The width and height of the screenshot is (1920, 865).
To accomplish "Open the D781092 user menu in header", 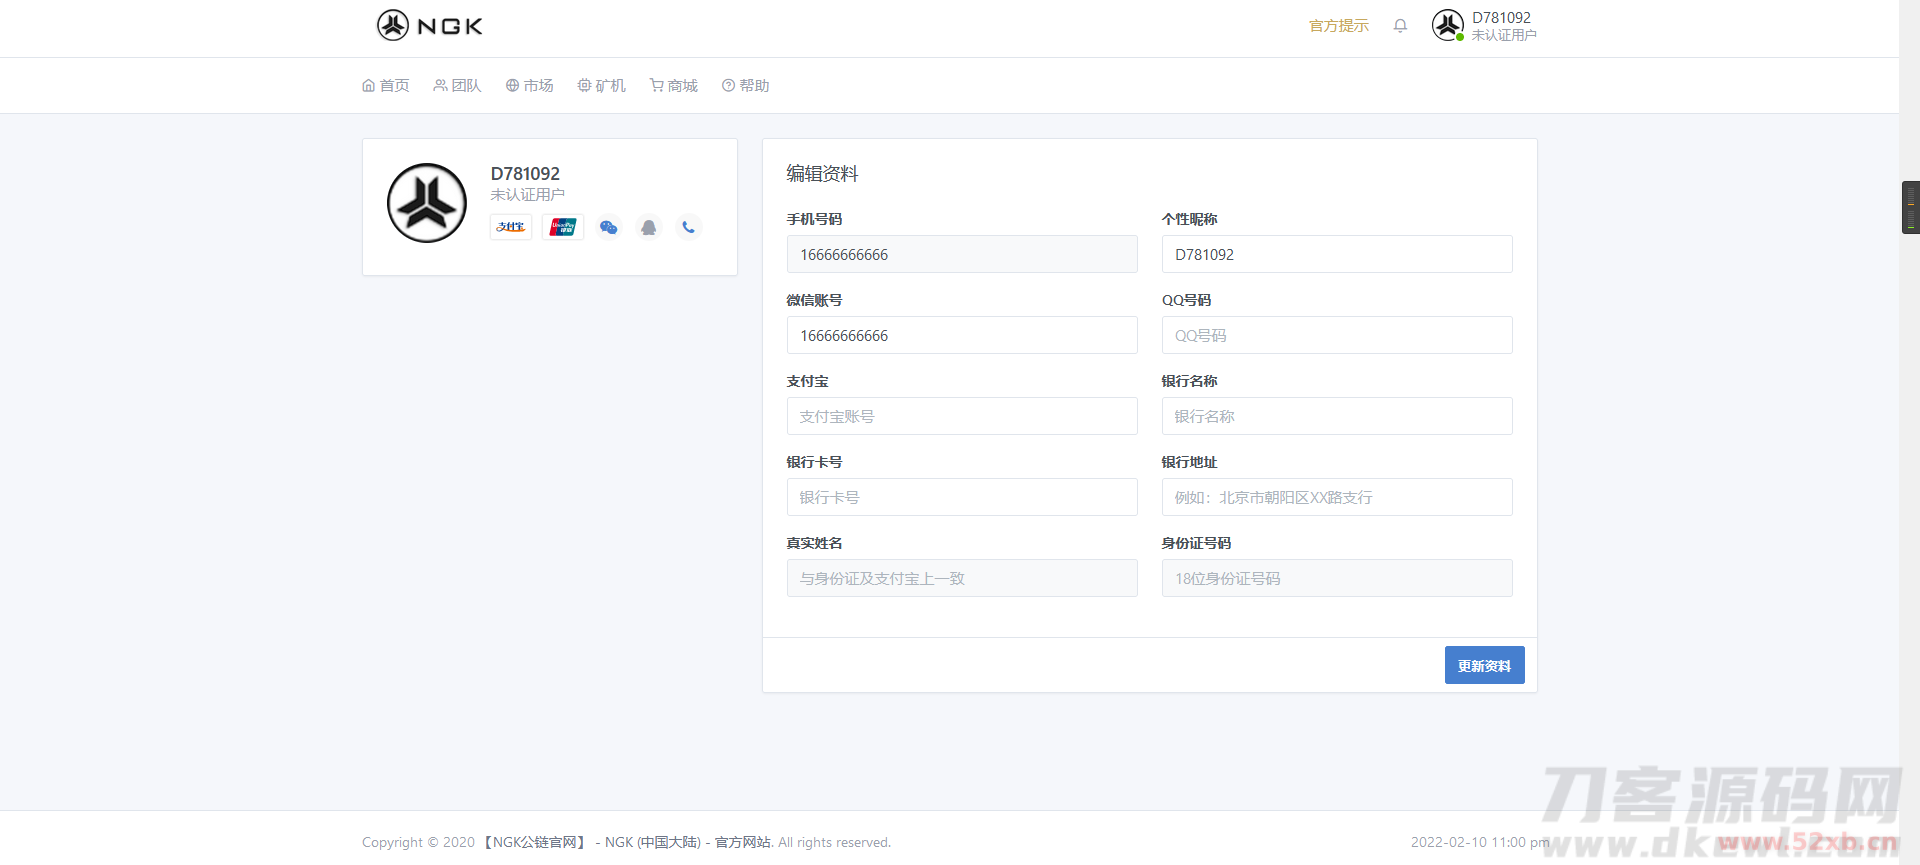I will (1484, 26).
